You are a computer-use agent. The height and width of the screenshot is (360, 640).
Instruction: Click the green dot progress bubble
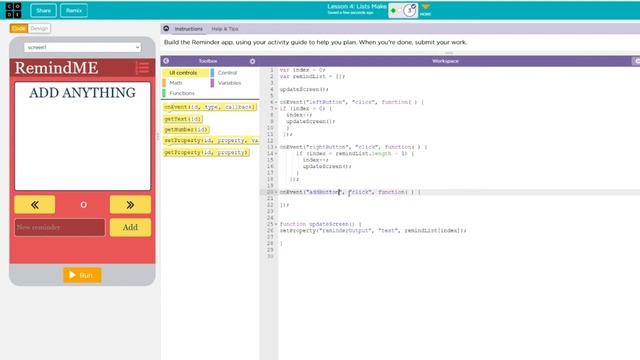point(393,11)
